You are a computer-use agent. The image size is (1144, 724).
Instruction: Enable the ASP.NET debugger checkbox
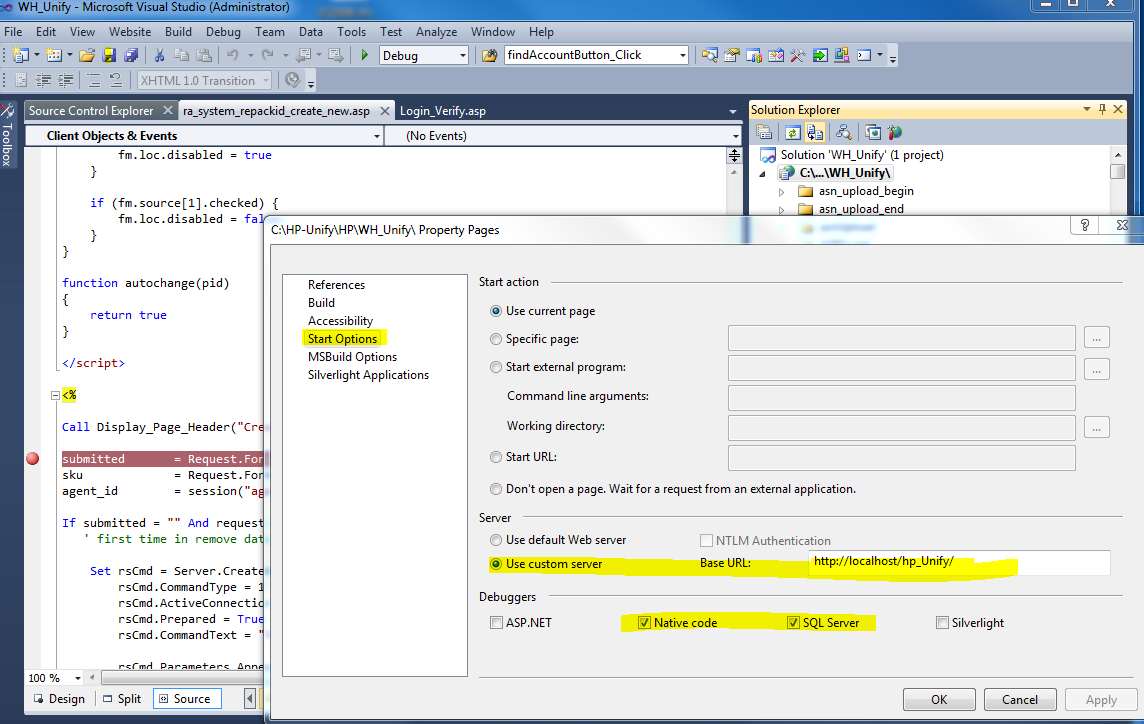tap(496, 622)
